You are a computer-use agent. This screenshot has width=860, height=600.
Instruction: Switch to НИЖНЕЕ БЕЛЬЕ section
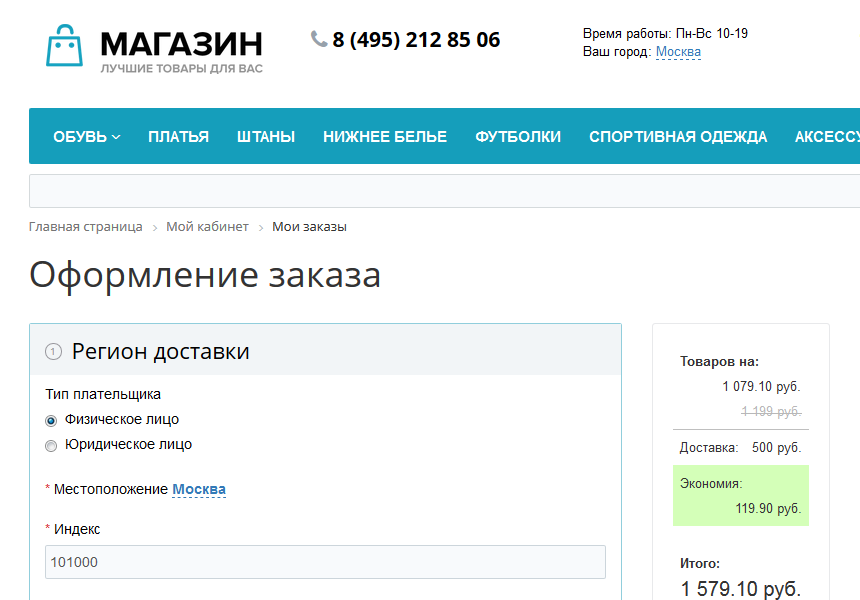coord(384,136)
